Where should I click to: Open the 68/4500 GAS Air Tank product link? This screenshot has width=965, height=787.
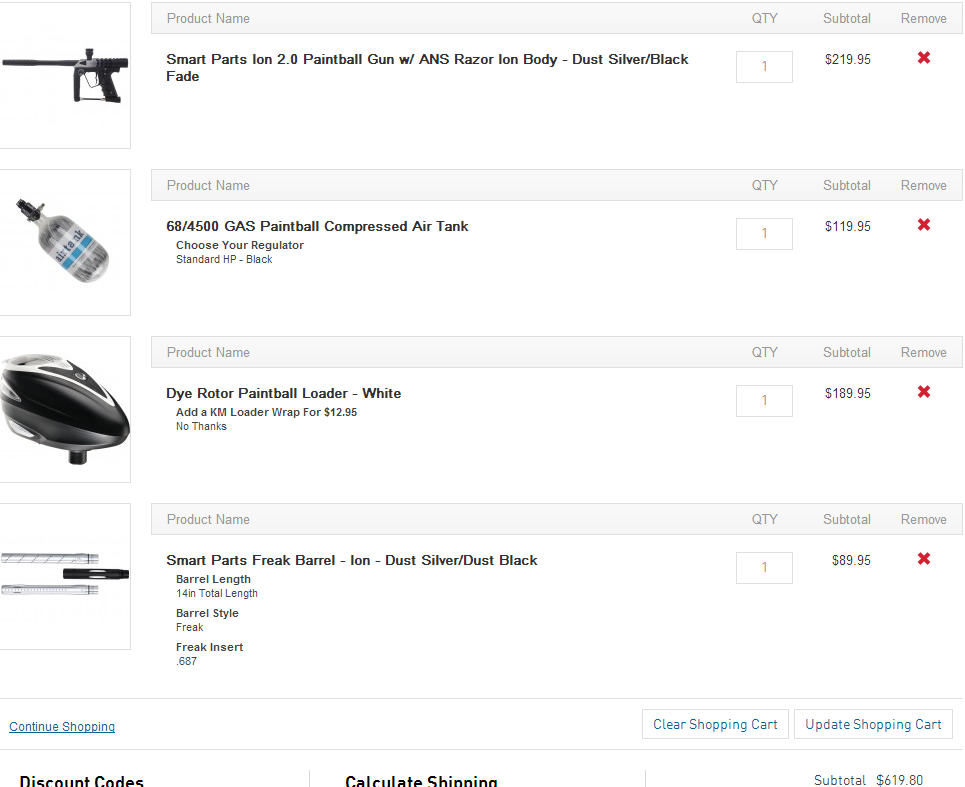317,227
